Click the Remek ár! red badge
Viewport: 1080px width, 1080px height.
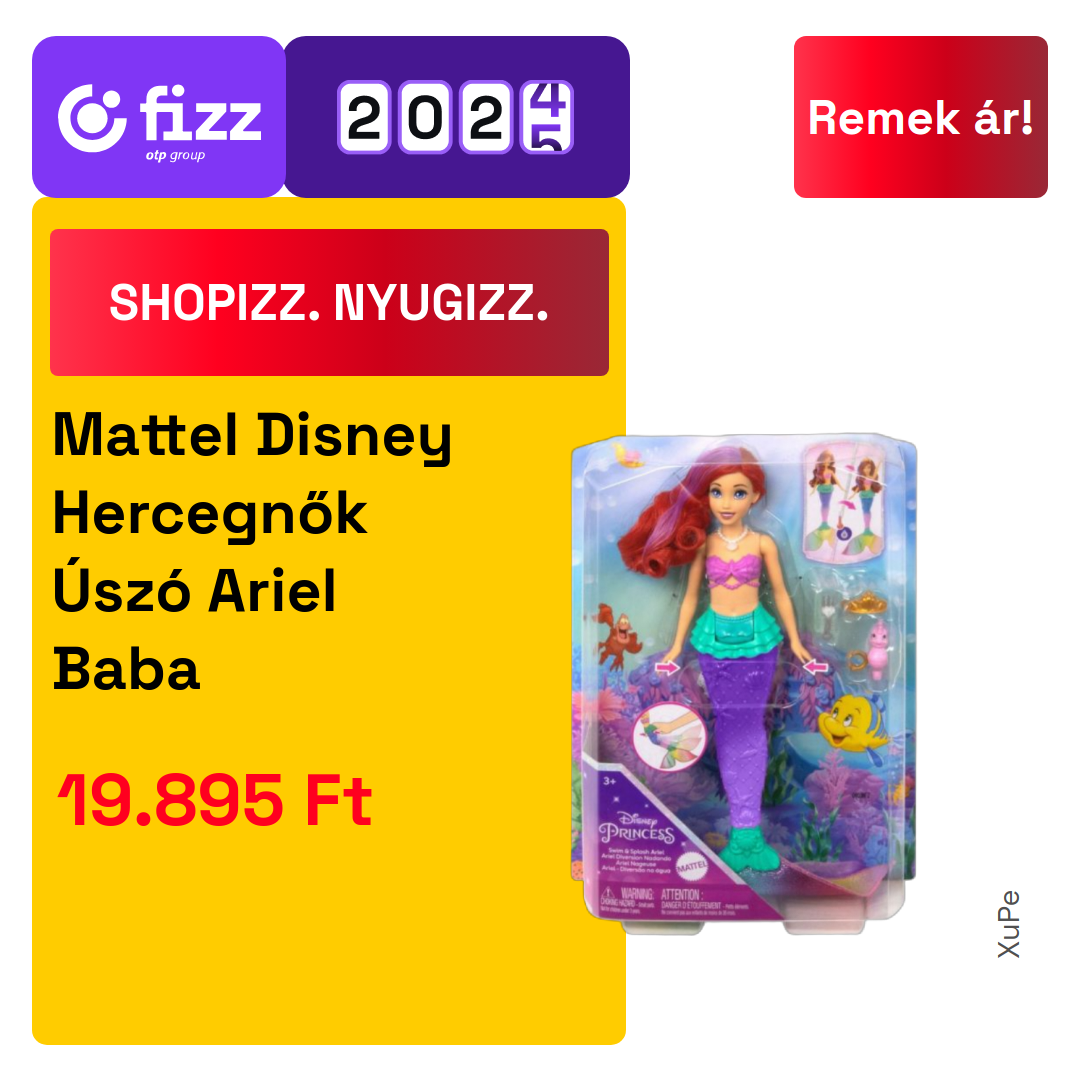tap(920, 117)
